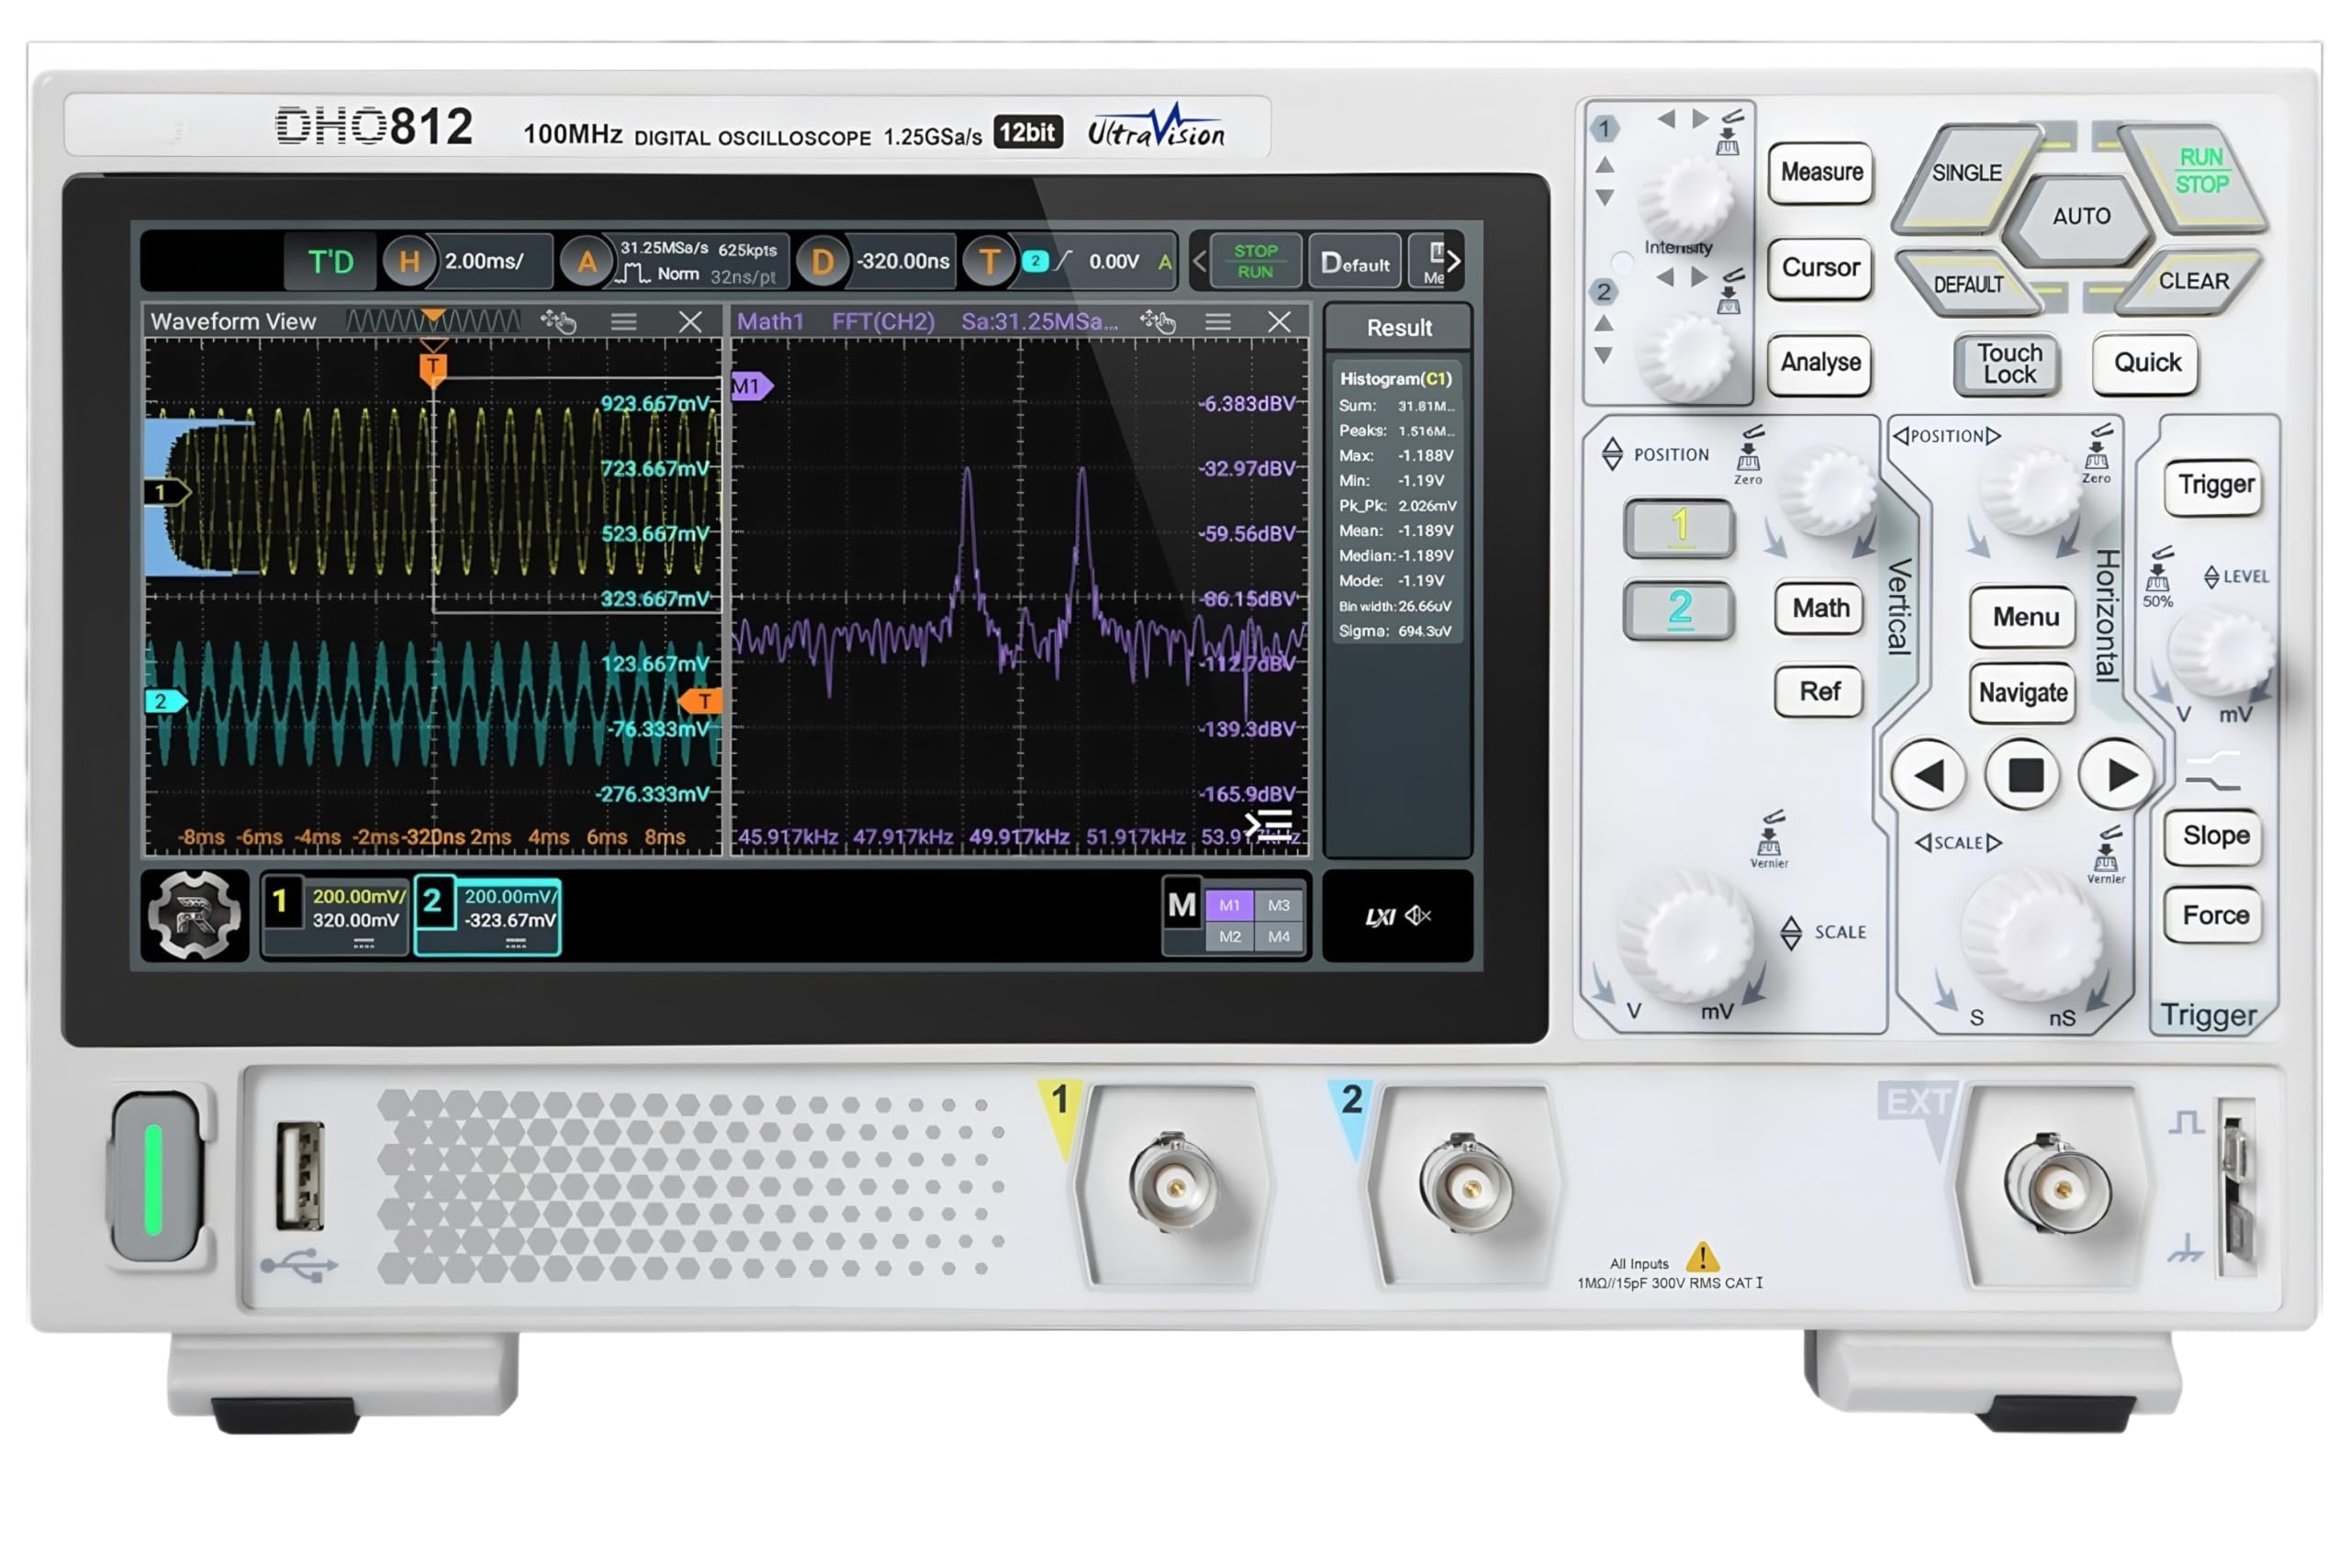
Task: Open the Horizontal Menu key
Action: pos(2024,617)
